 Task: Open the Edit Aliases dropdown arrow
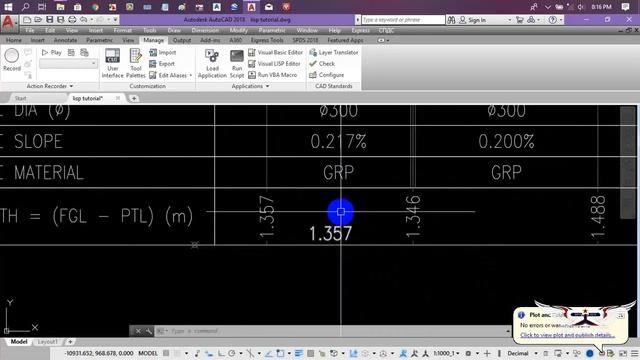pyautogui.click(x=191, y=75)
